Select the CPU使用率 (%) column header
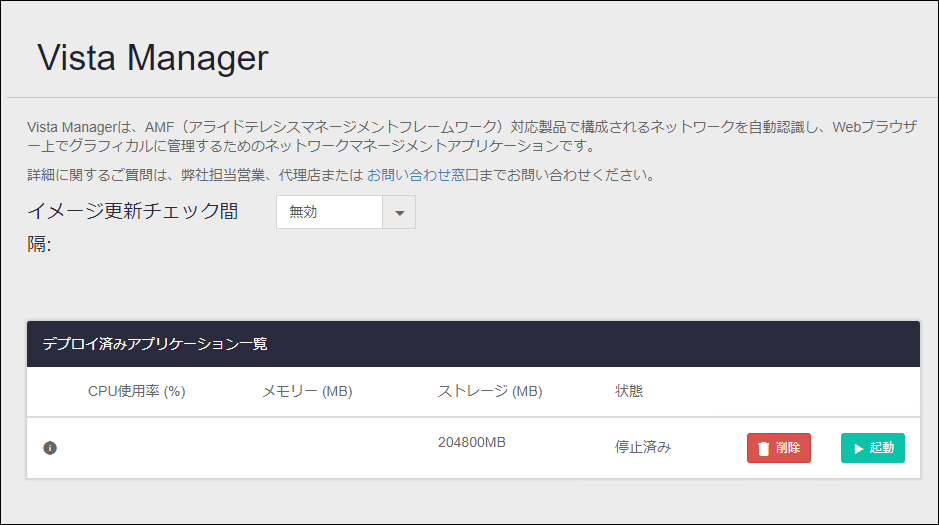939x525 pixels. point(137,391)
